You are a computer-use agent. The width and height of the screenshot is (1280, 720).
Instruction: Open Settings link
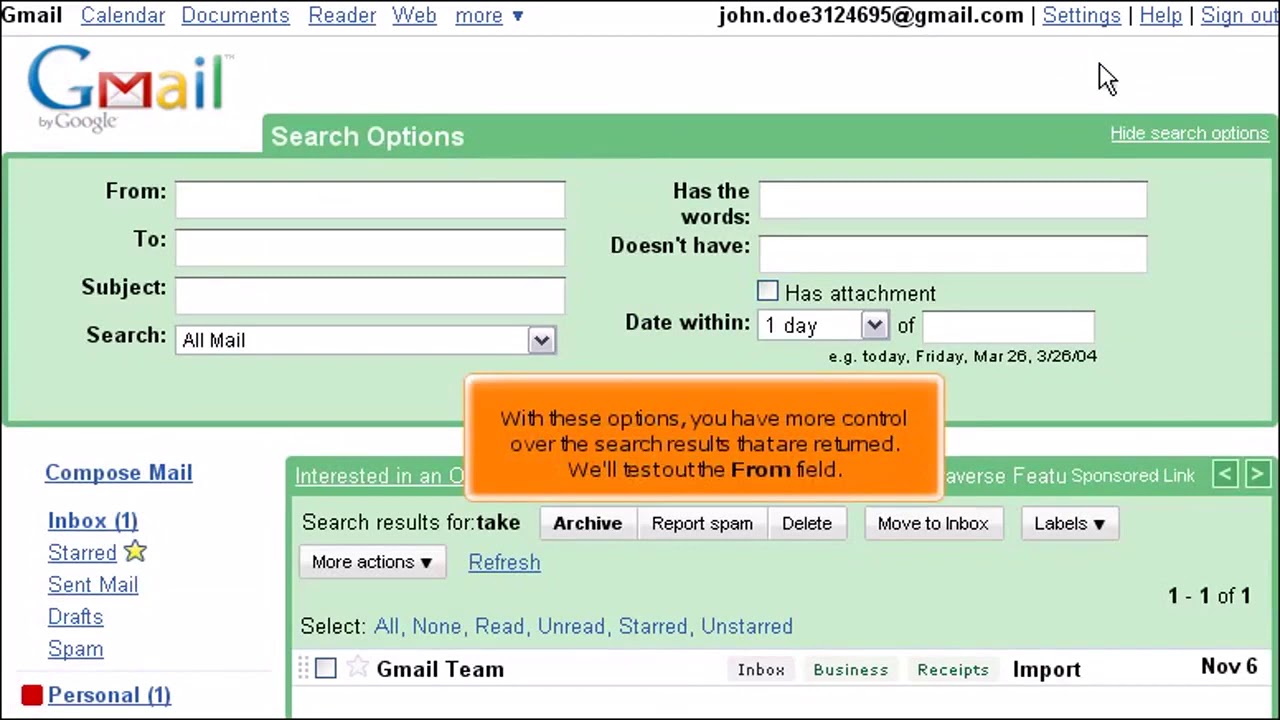(1081, 15)
